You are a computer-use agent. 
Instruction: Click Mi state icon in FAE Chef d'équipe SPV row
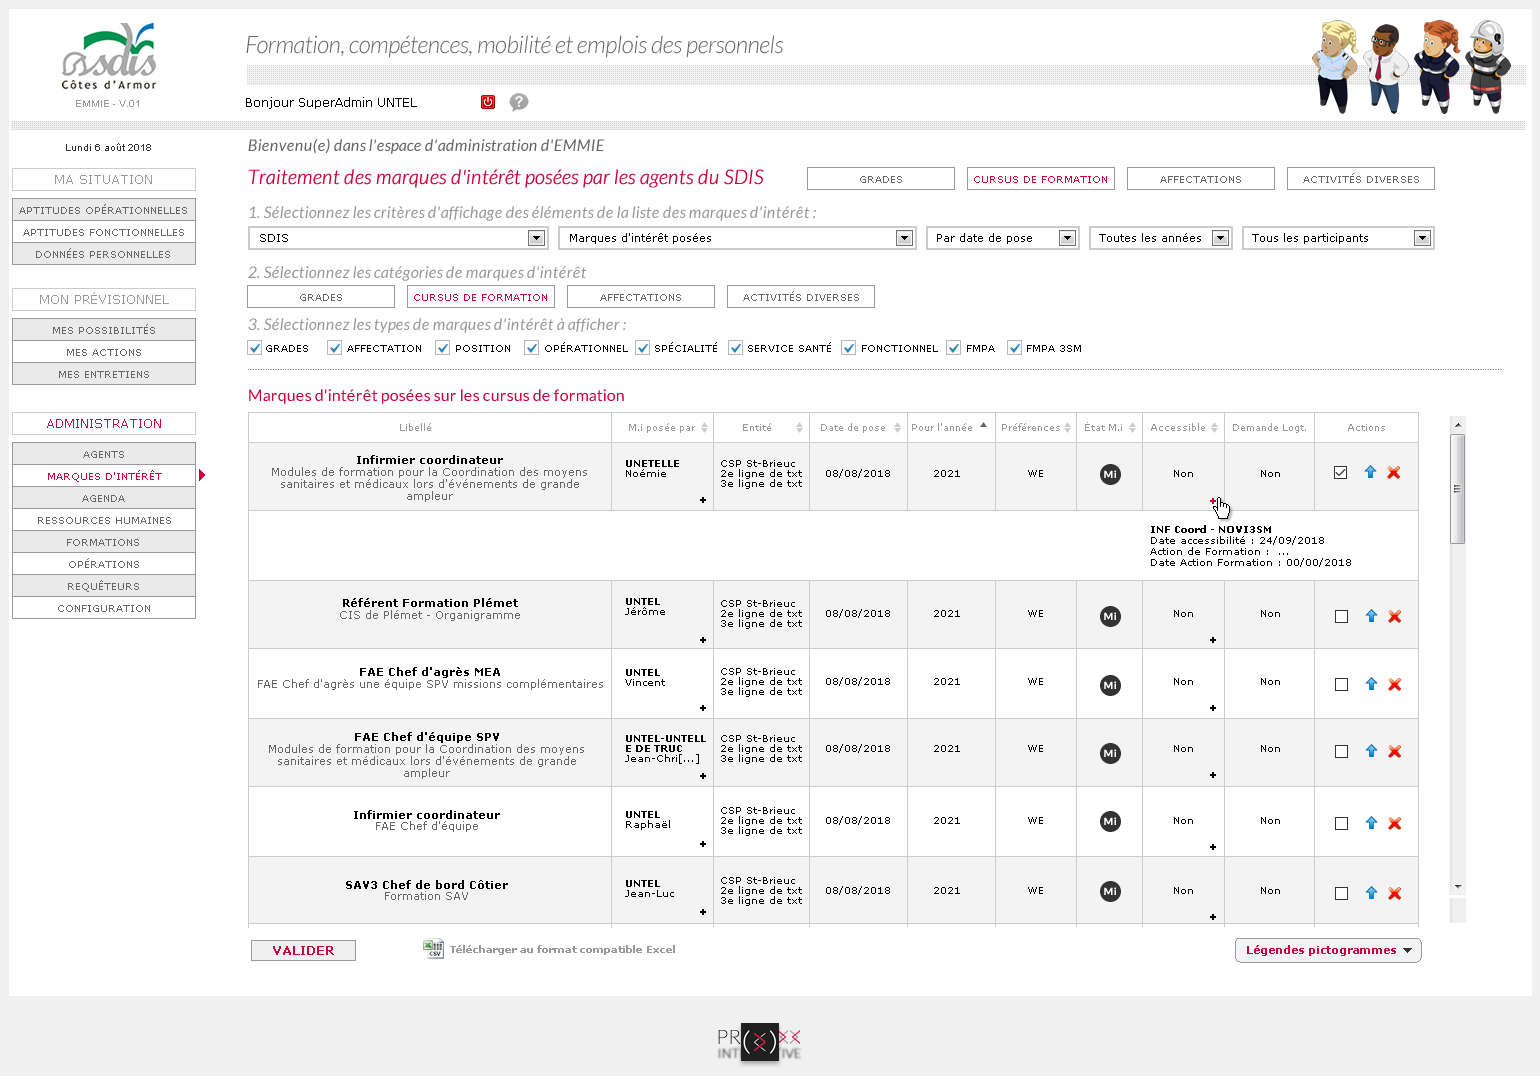click(1110, 753)
